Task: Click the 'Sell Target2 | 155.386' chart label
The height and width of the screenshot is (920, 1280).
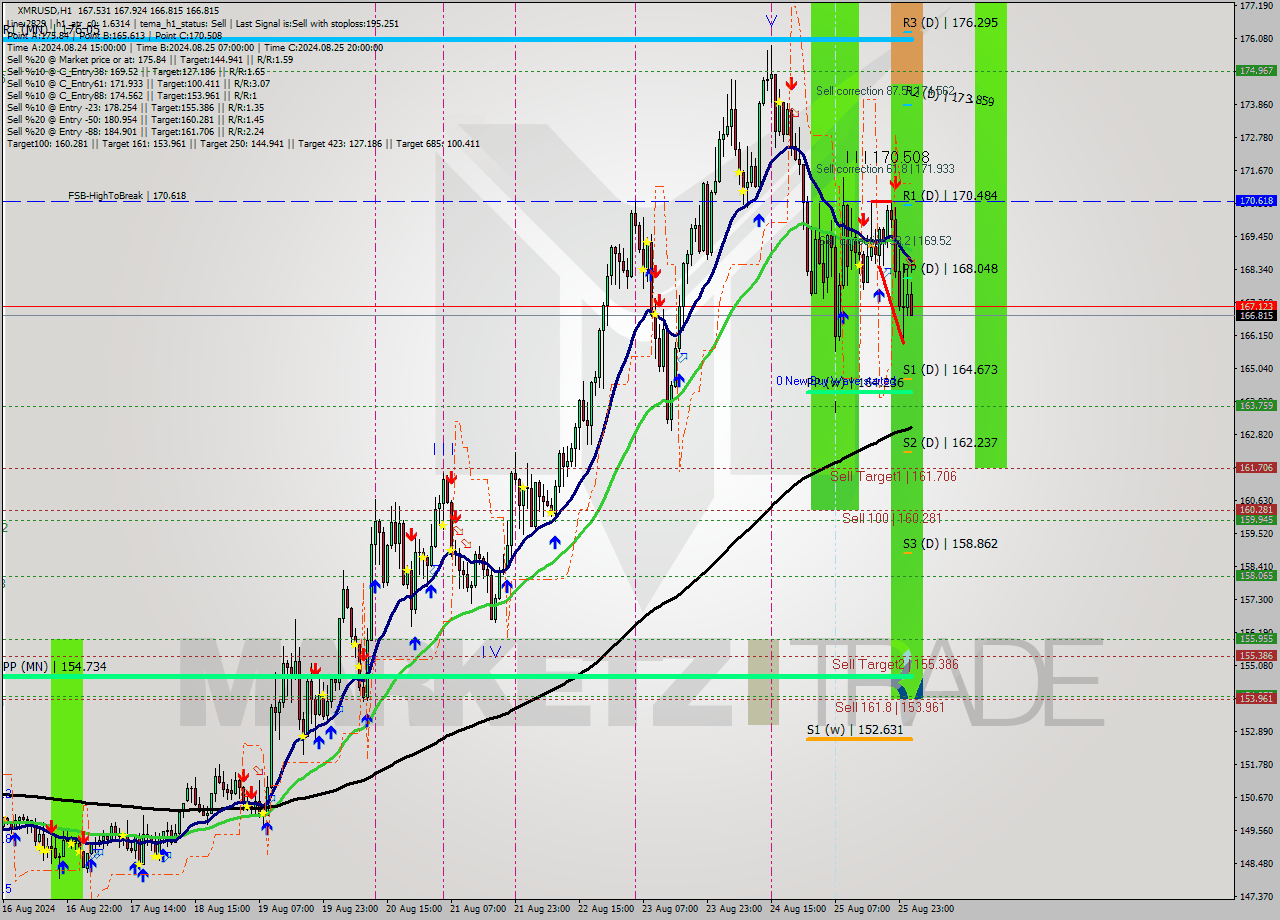Action: (895, 665)
